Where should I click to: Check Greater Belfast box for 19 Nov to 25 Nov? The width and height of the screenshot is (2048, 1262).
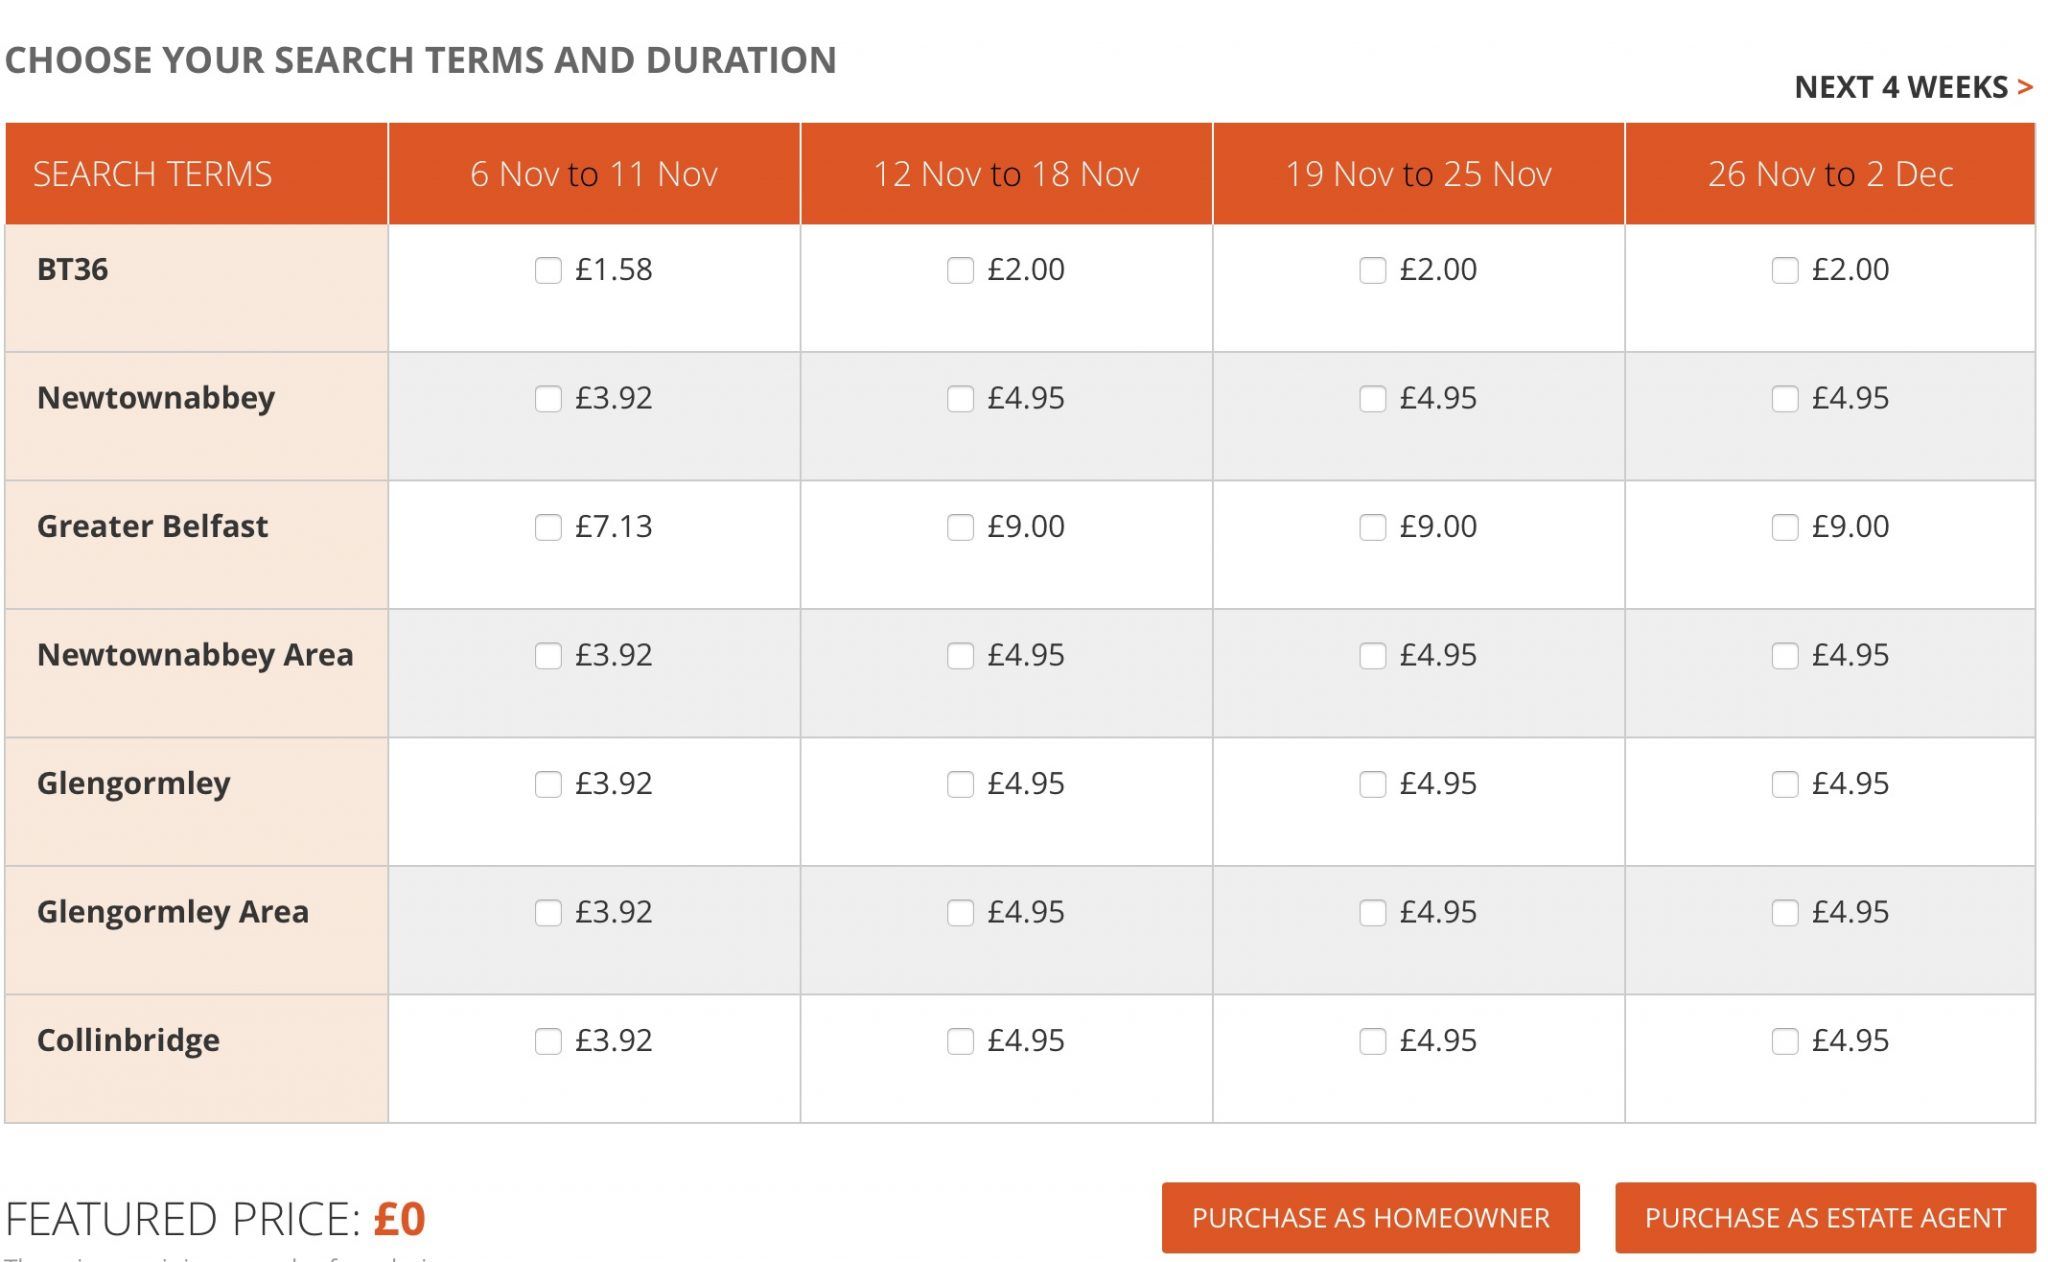point(1372,527)
